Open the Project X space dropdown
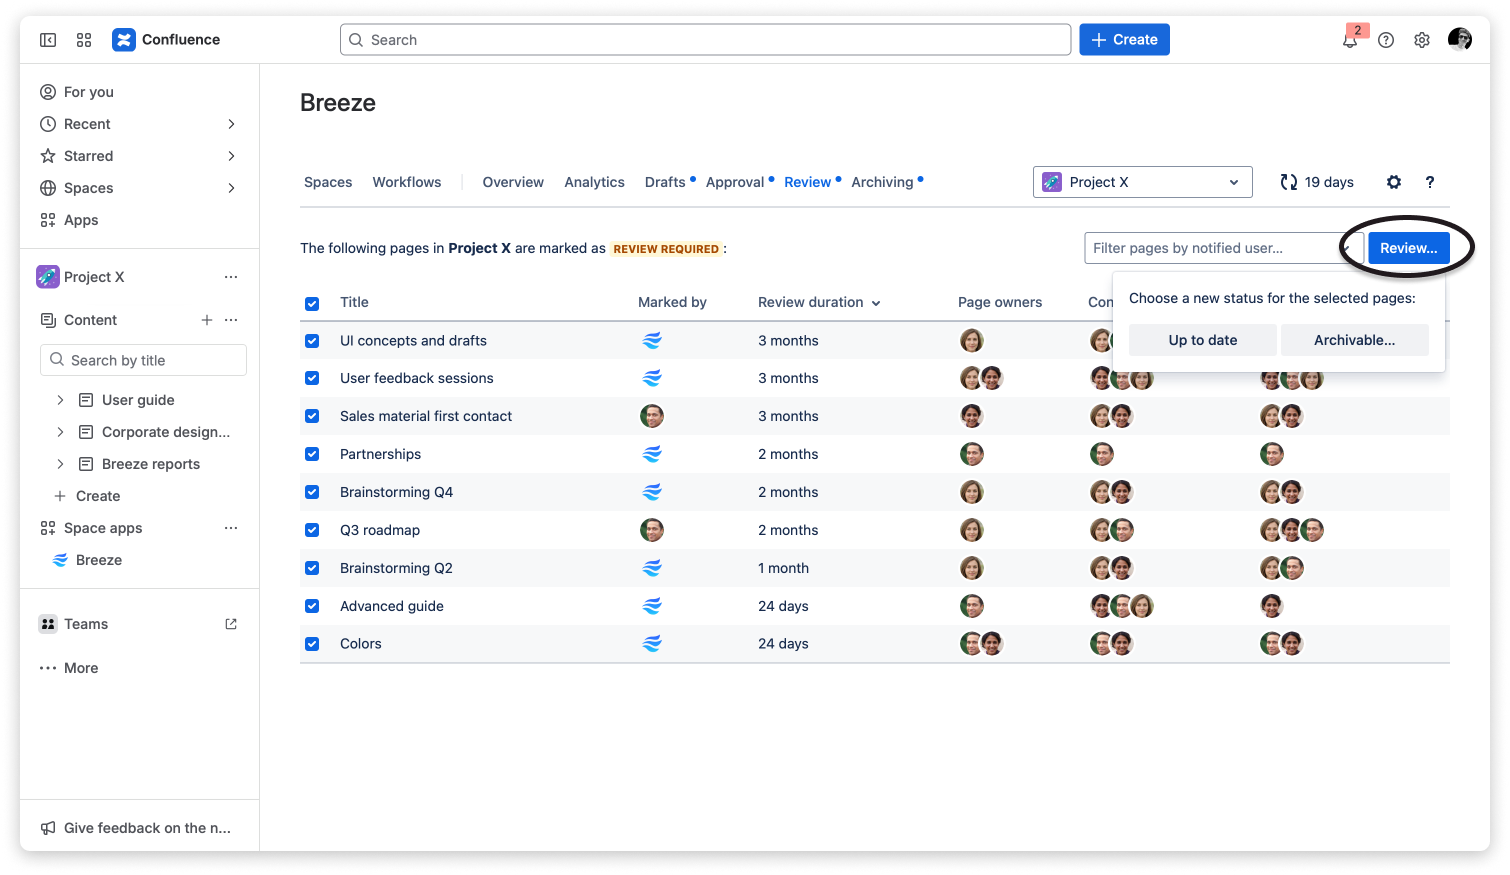This screenshot has width=1510, height=875. click(x=1141, y=182)
